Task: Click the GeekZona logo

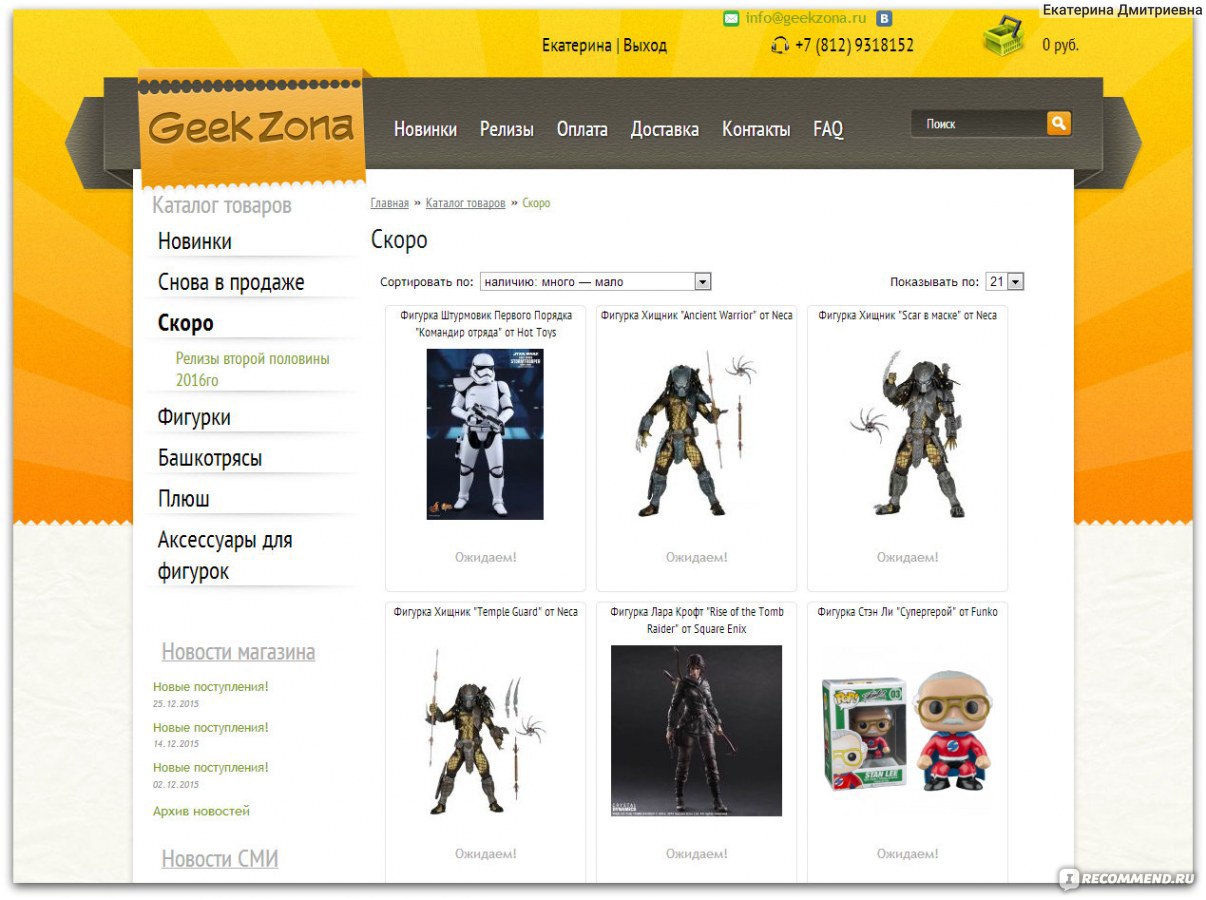Action: [x=251, y=127]
